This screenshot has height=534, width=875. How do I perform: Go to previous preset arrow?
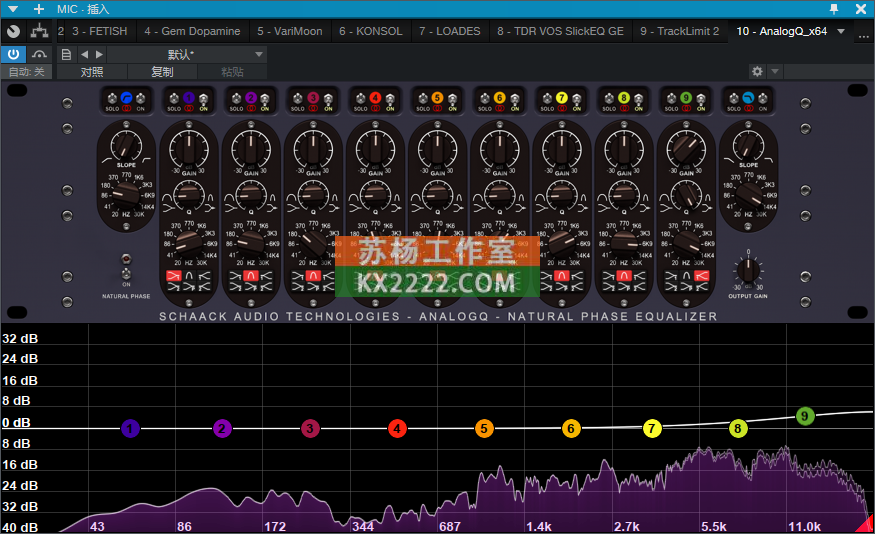84,55
